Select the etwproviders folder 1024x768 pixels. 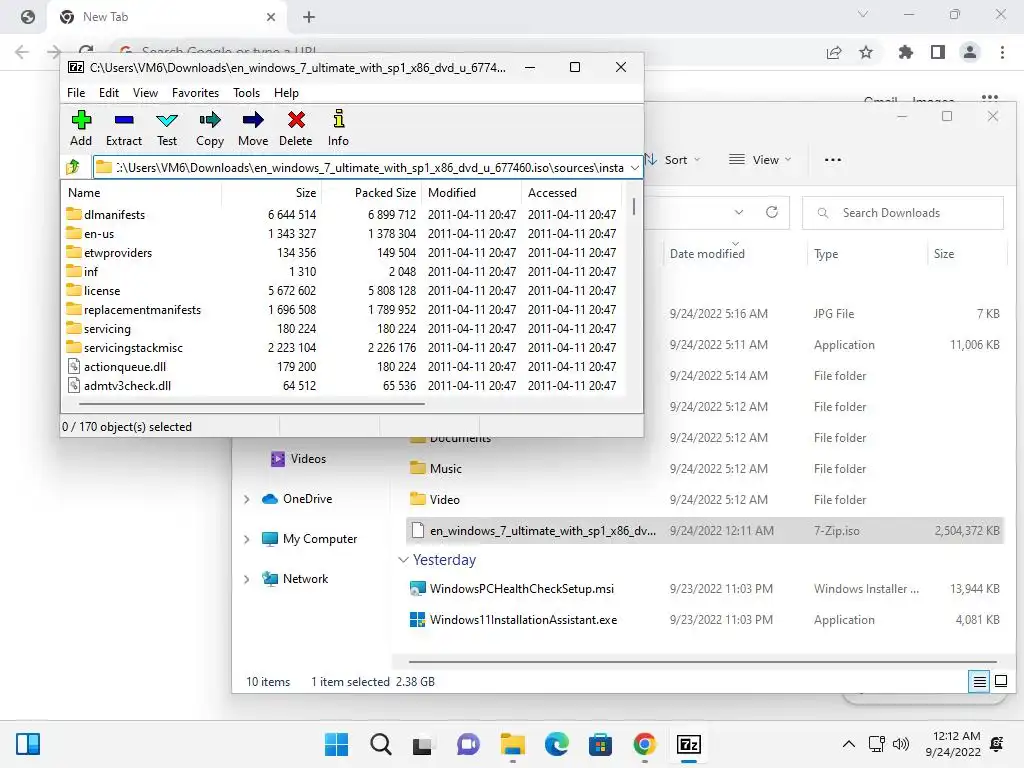click(118, 253)
